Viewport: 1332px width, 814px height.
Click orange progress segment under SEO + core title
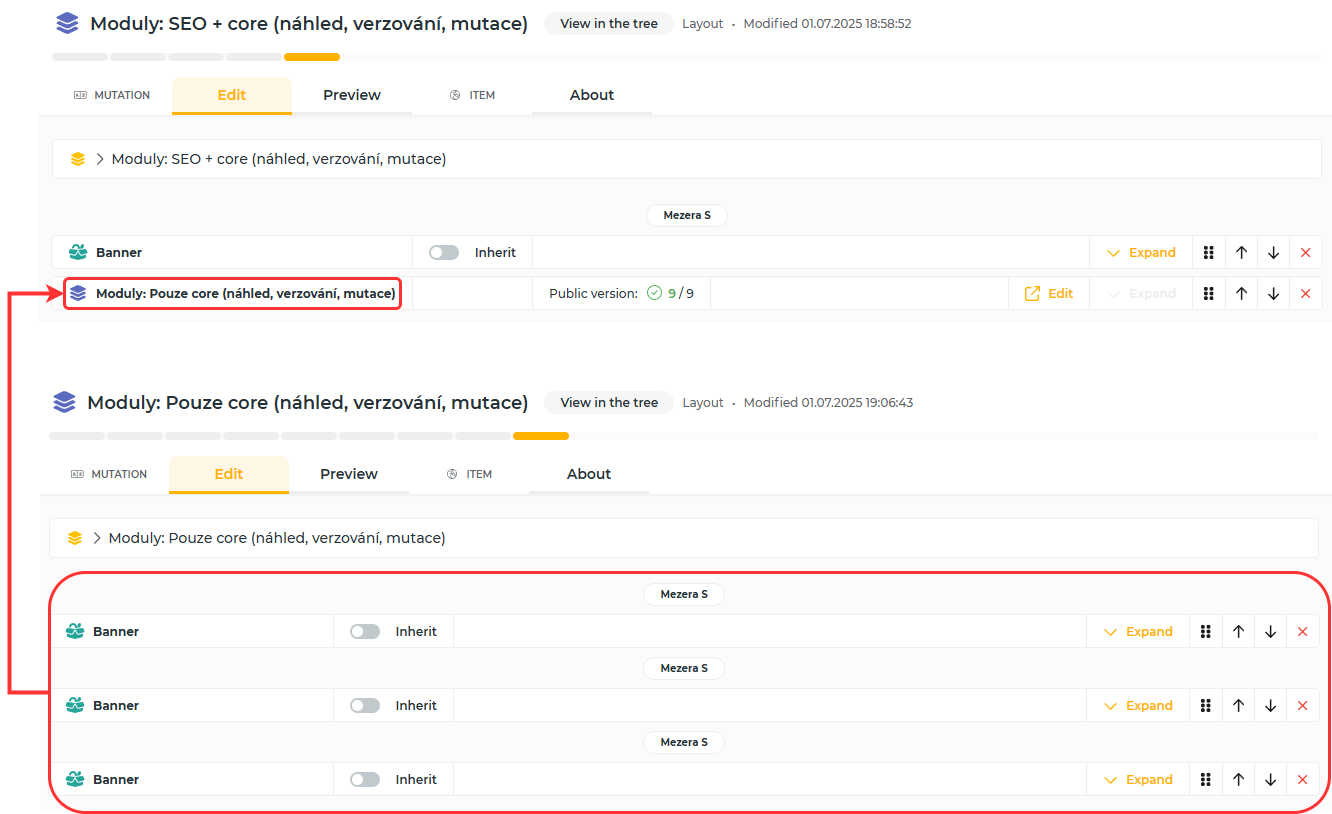click(312, 57)
